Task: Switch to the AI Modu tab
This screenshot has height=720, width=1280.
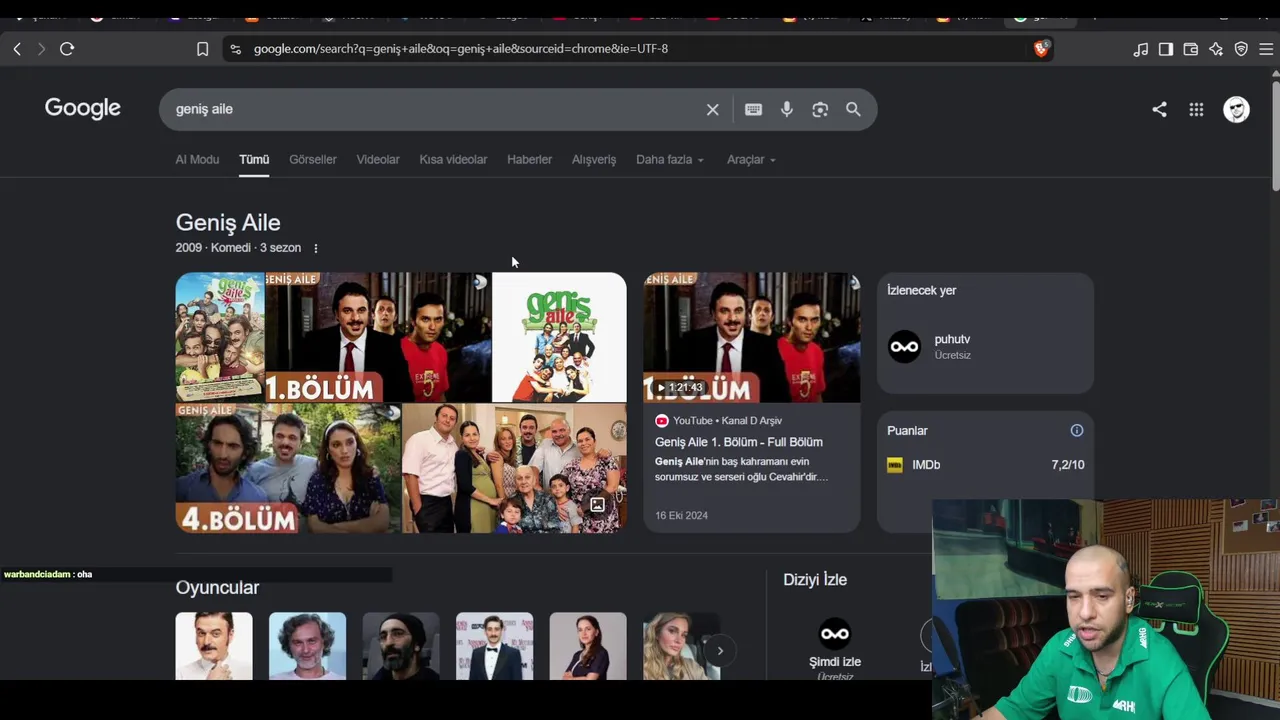Action: pos(197,160)
